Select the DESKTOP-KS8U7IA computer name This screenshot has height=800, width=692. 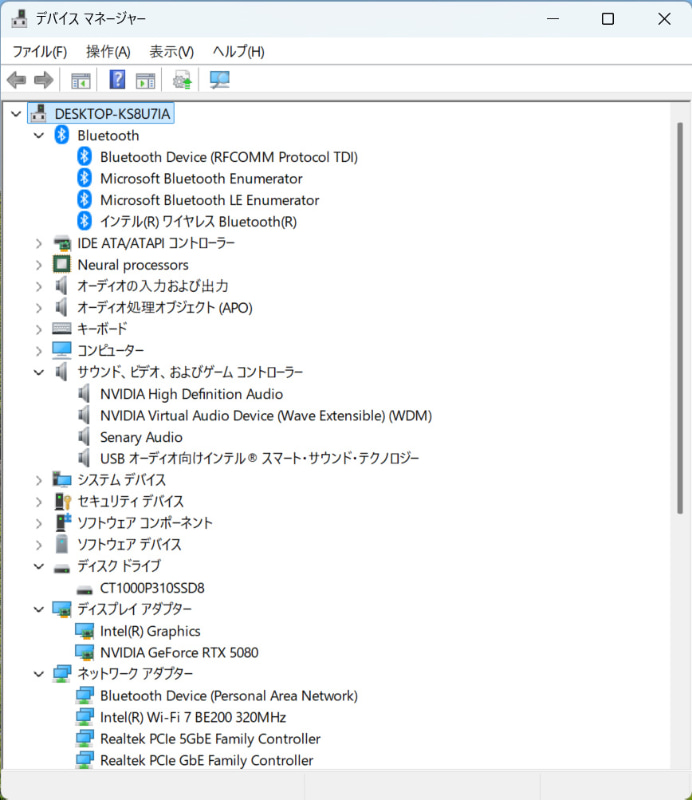click(112, 114)
